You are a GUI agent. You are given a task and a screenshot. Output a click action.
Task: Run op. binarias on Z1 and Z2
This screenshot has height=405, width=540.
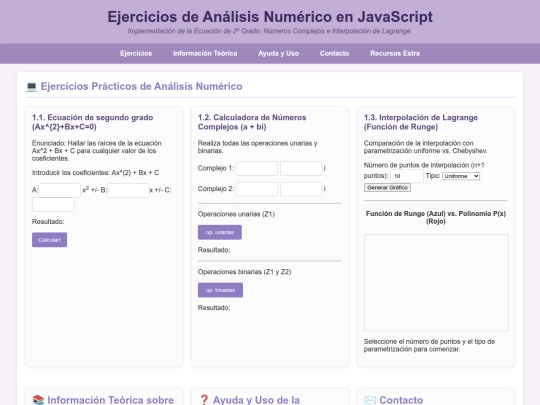pos(220,290)
